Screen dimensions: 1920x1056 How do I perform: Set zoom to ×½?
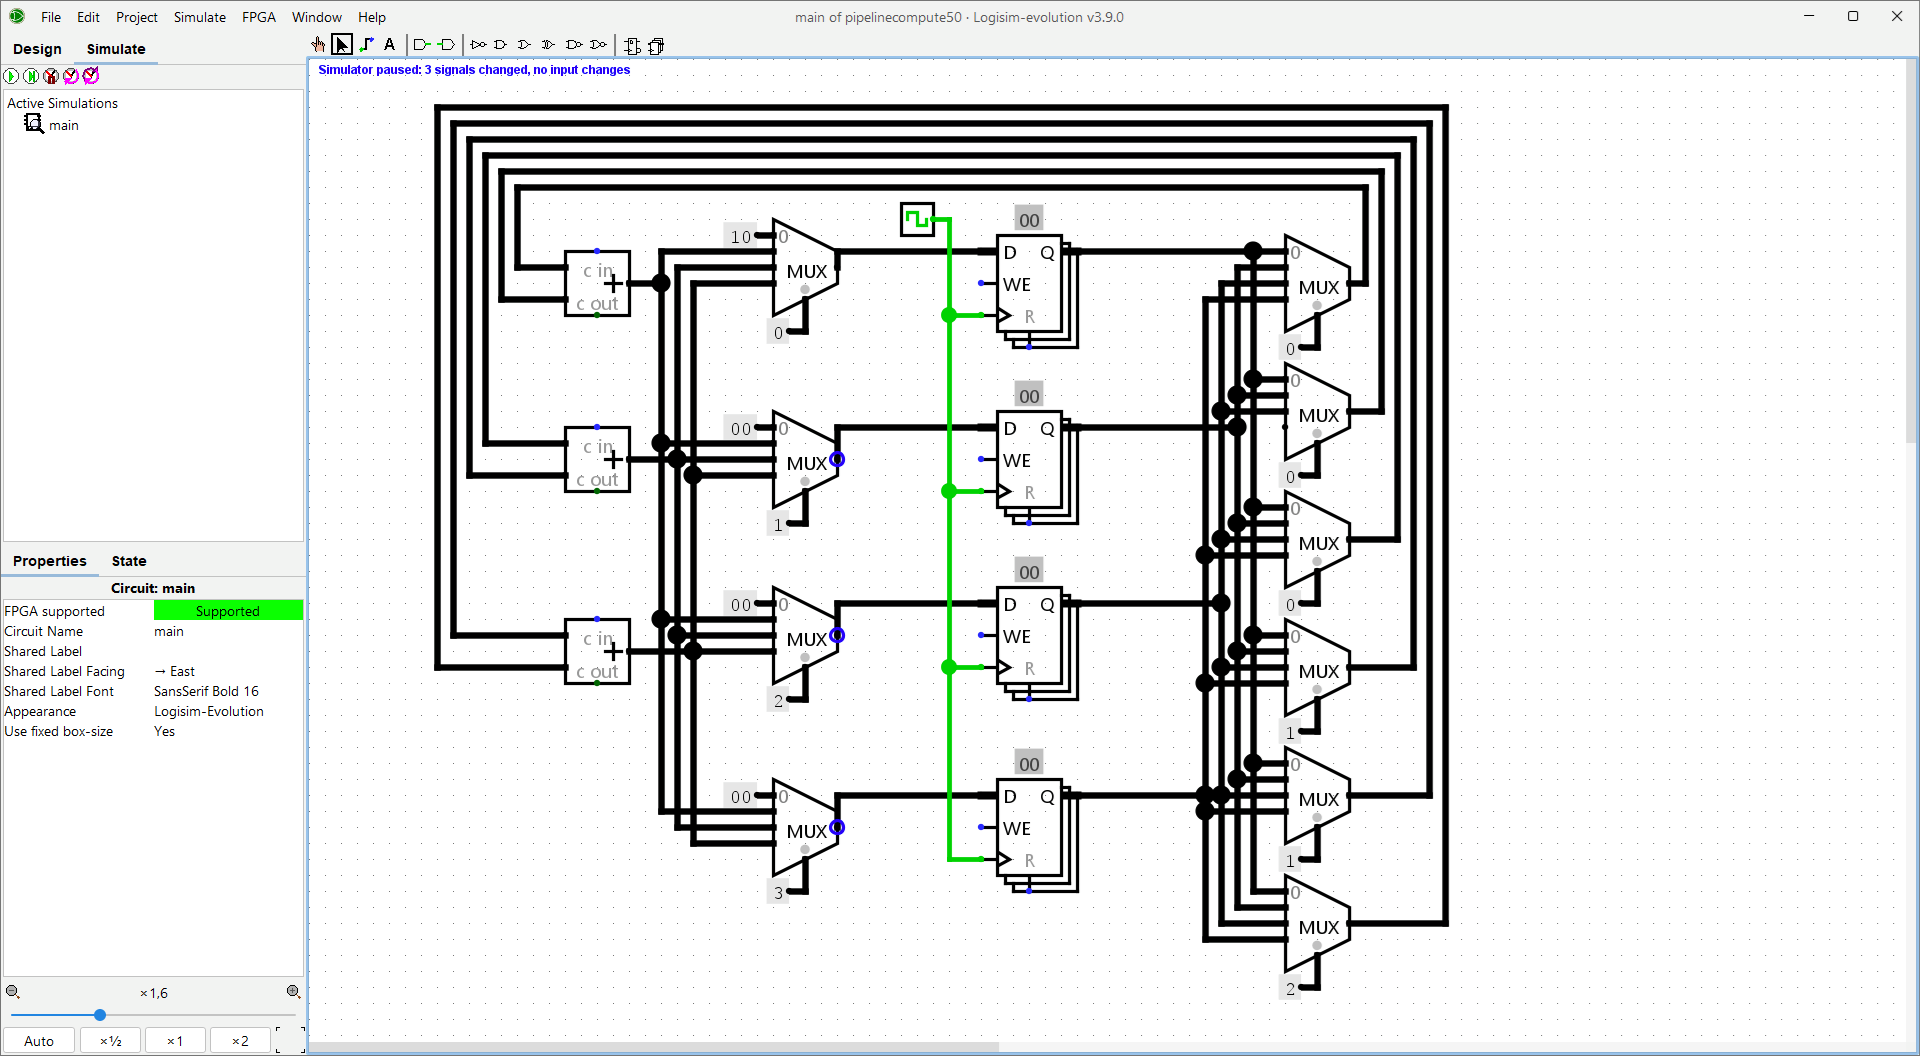click(111, 1041)
